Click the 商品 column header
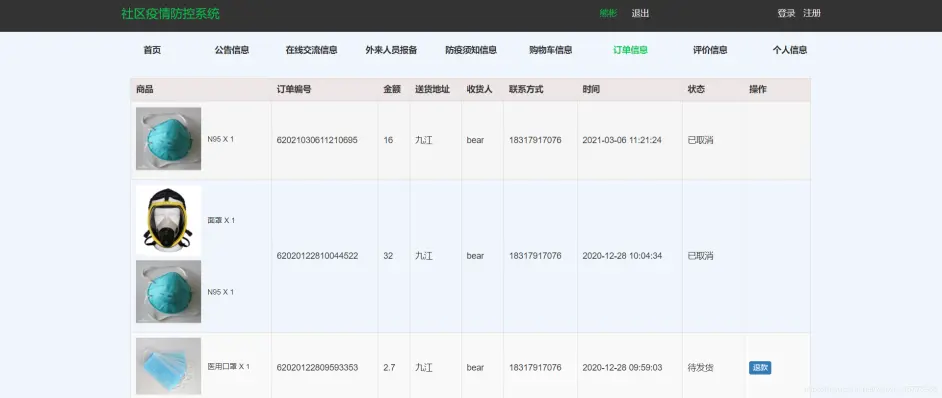The width and height of the screenshot is (942, 398). [x=145, y=89]
